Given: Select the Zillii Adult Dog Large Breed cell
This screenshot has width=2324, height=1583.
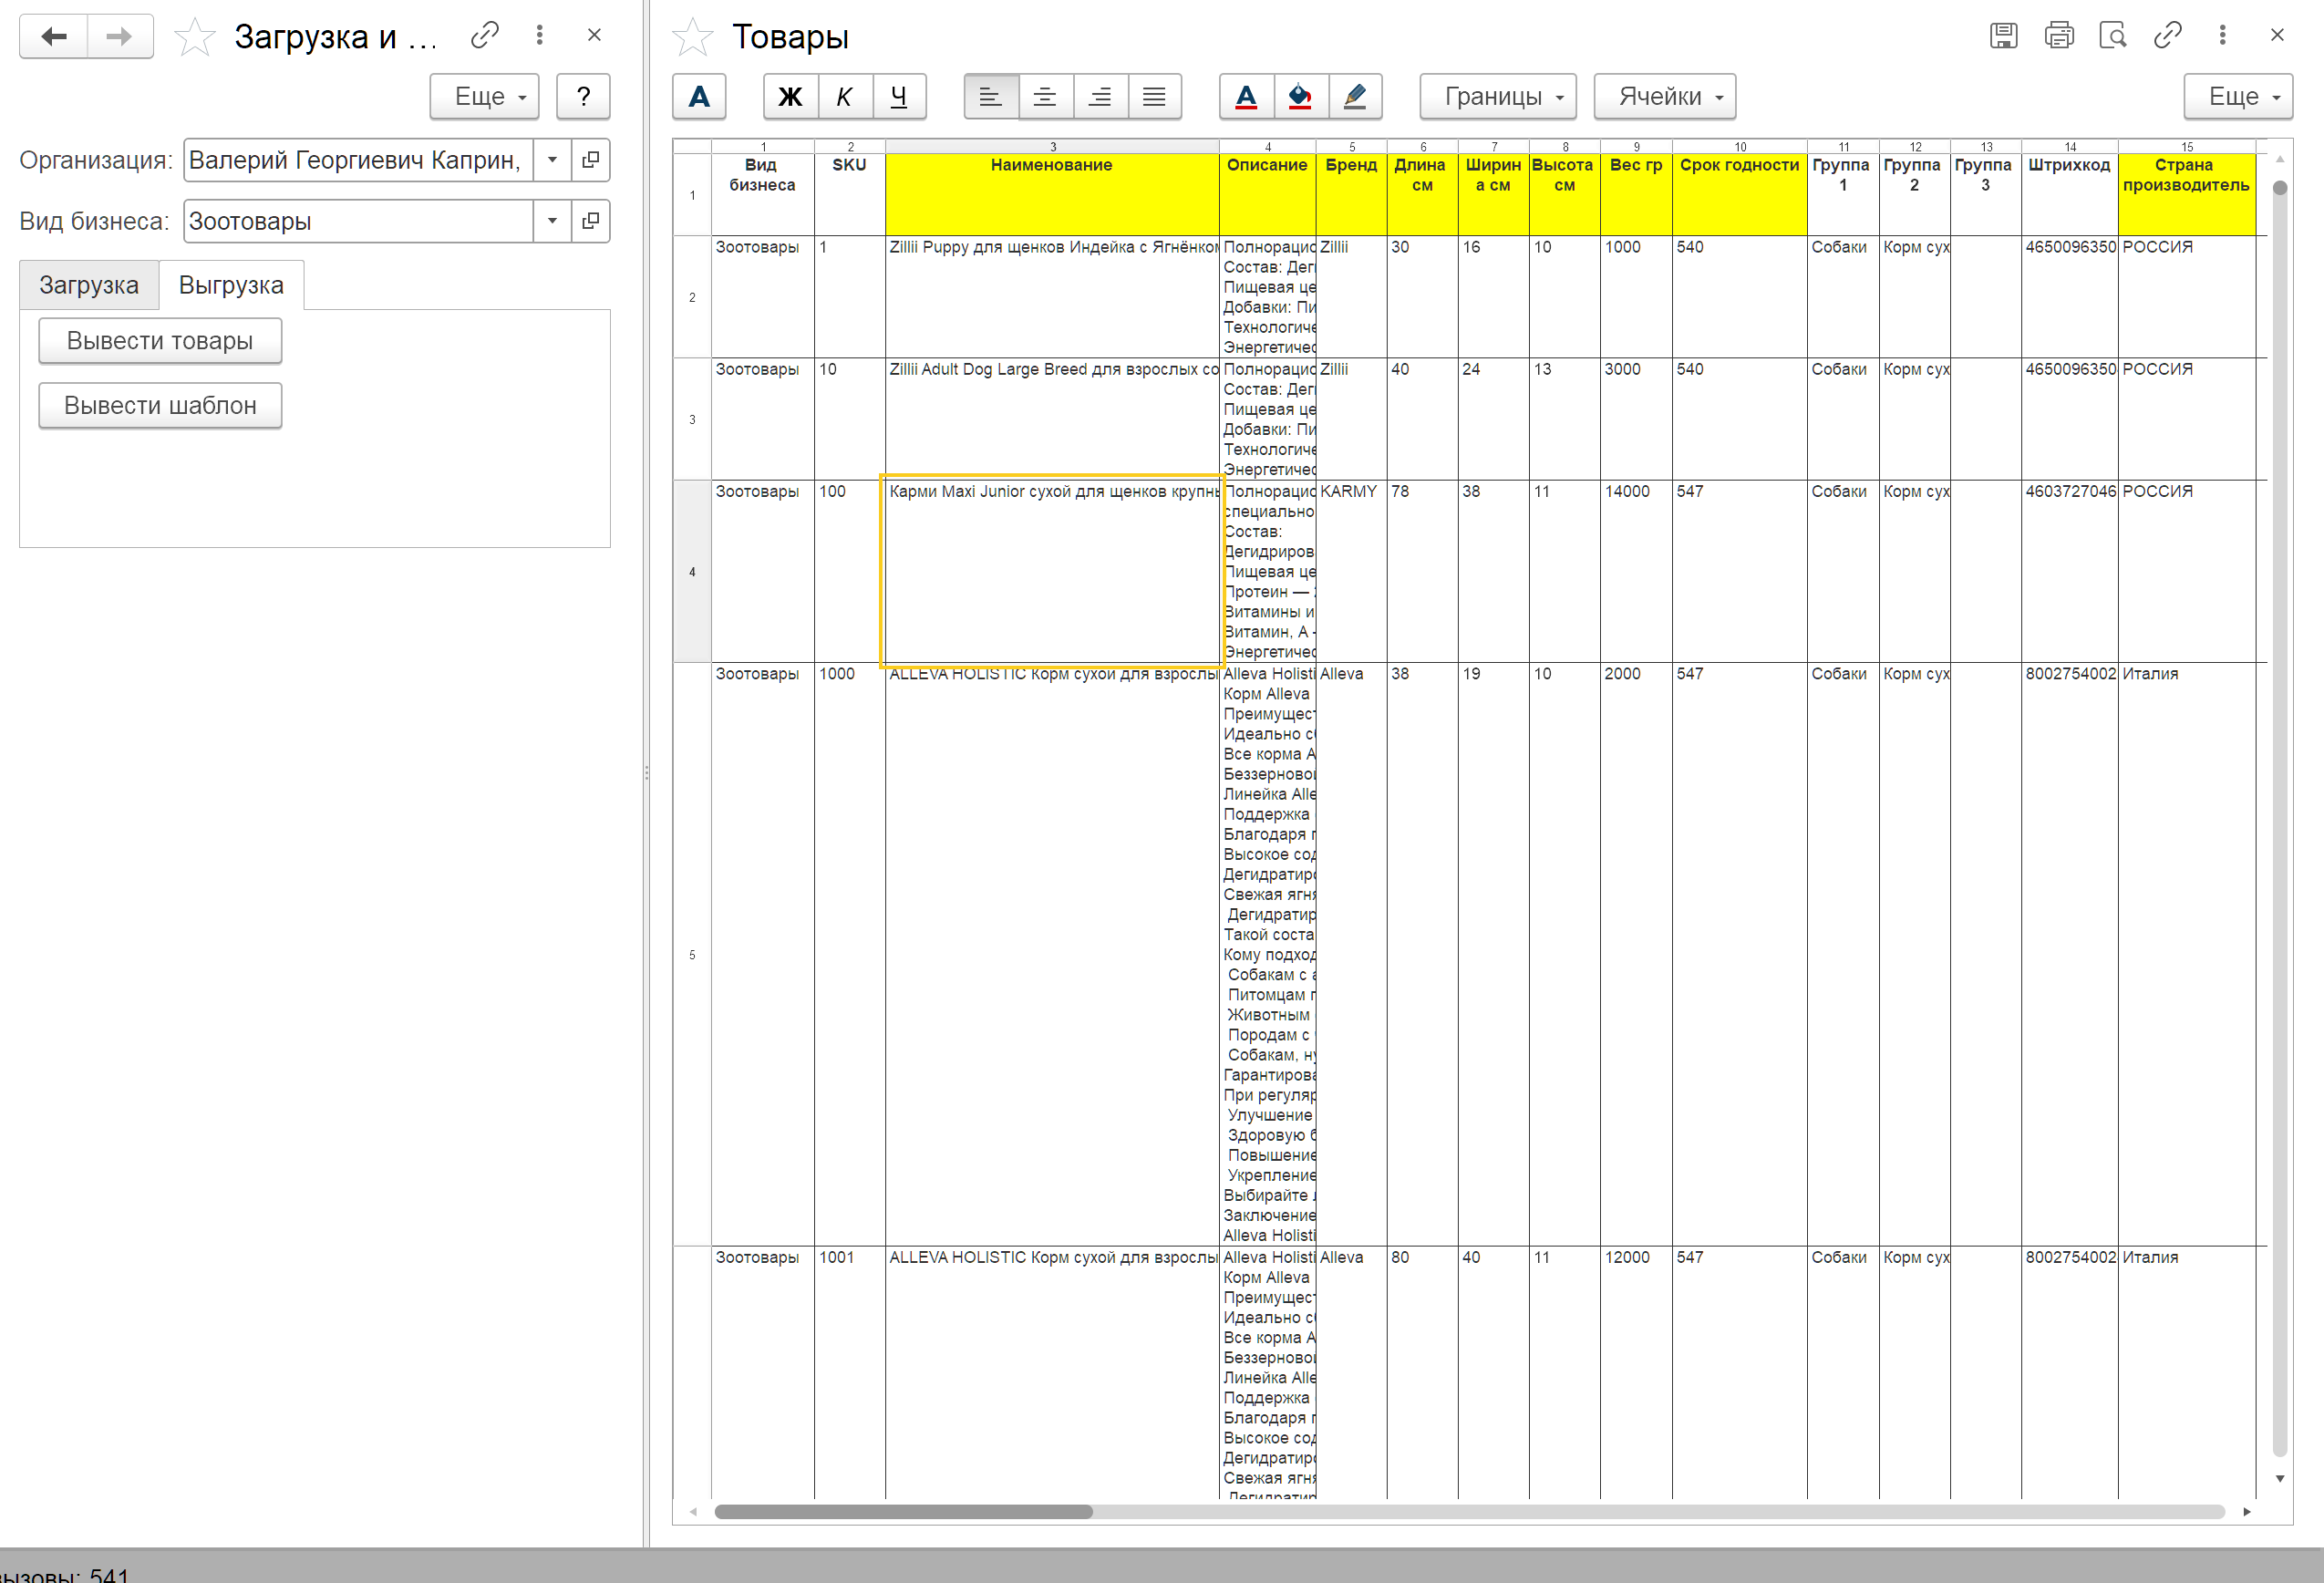Looking at the screenshot, I should click(x=1052, y=418).
